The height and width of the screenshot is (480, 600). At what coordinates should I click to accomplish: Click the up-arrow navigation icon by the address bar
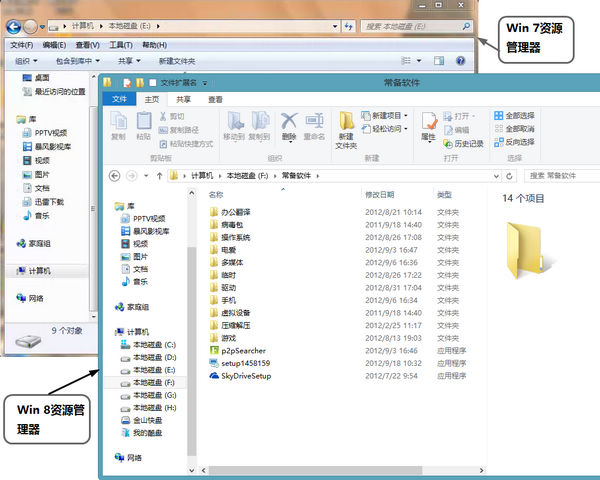(x=158, y=175)
